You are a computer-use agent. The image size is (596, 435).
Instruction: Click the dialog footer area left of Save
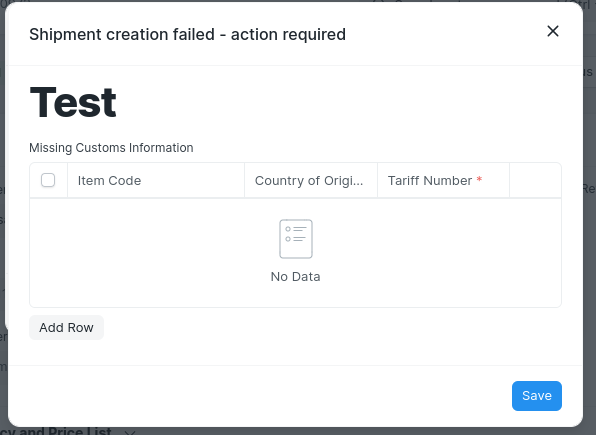(x=260, y=396)
